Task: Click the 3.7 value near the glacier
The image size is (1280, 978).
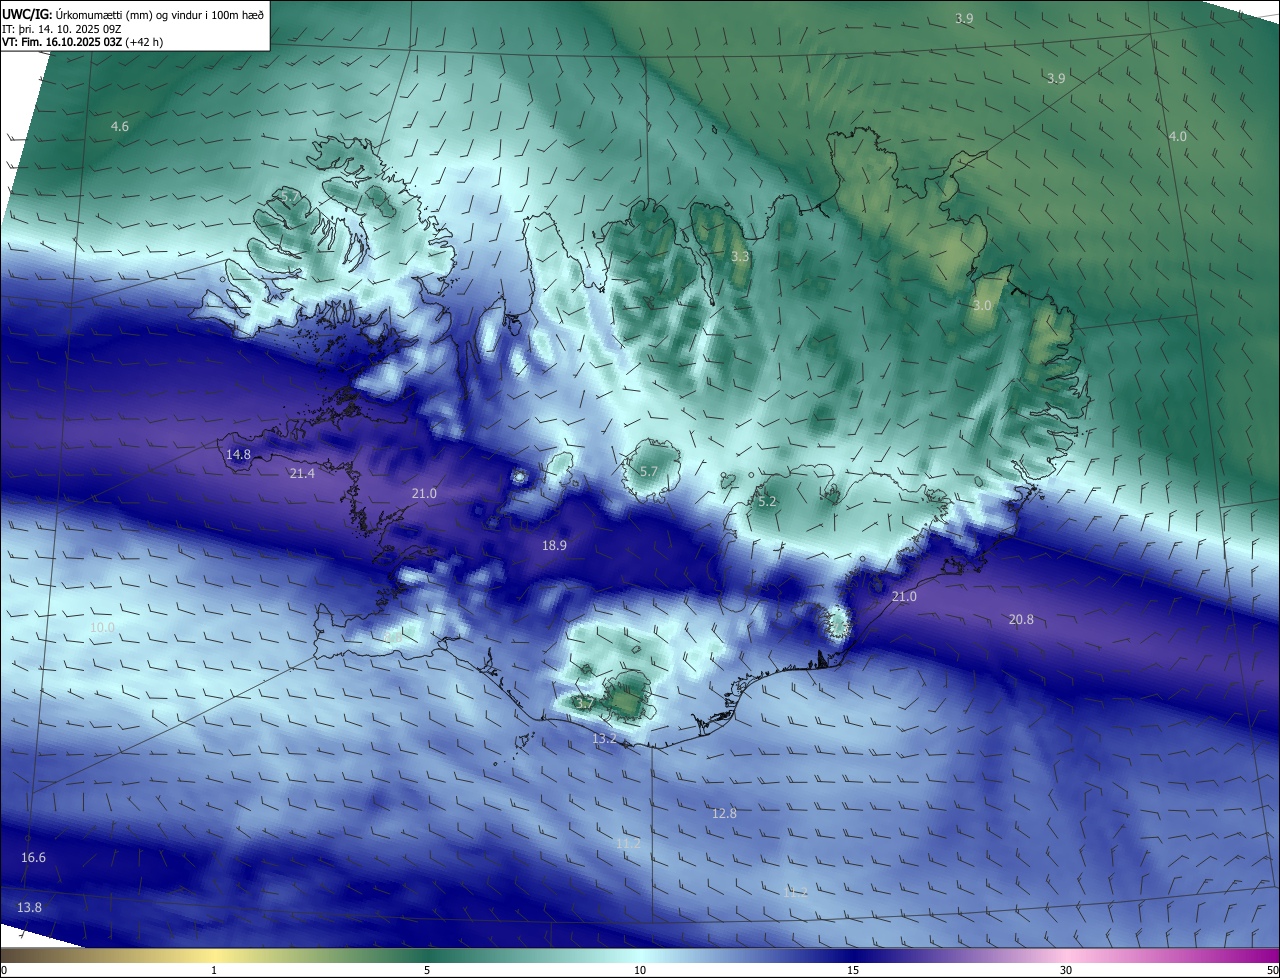Action: tap(585, 704)
